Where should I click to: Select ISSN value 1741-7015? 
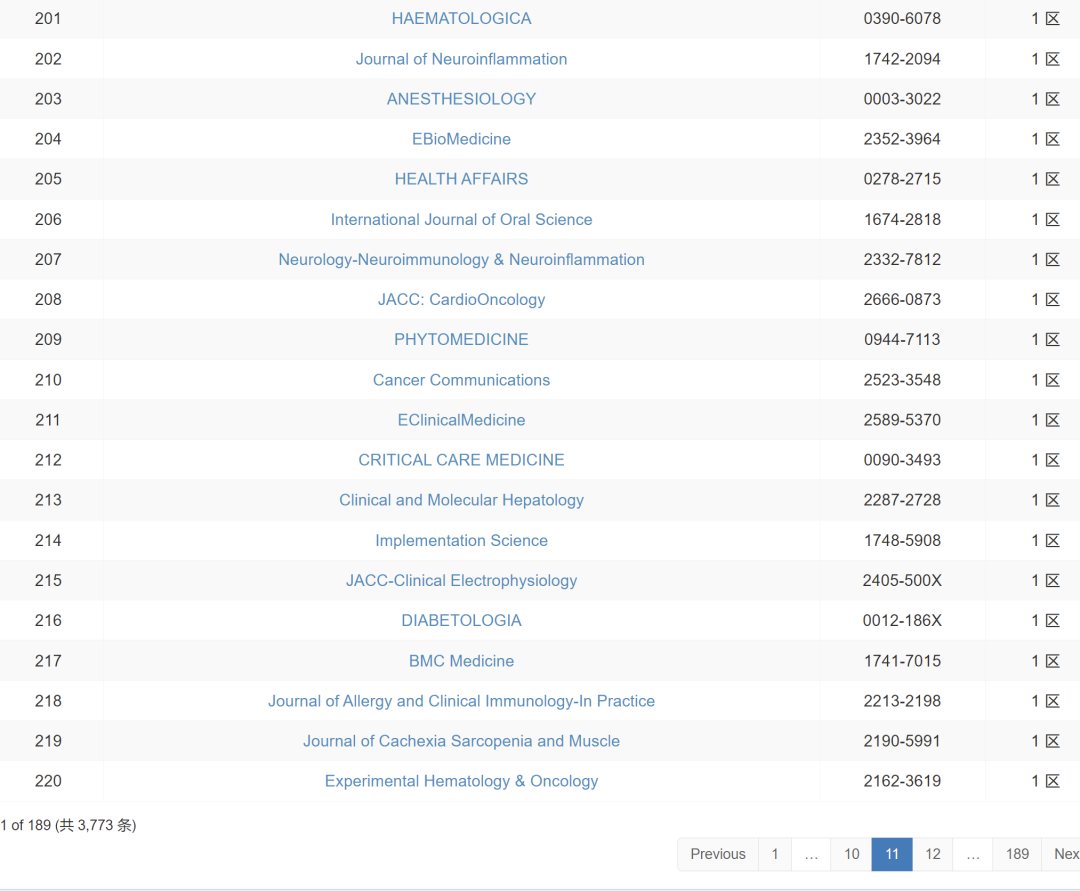(x=902, y=661)
